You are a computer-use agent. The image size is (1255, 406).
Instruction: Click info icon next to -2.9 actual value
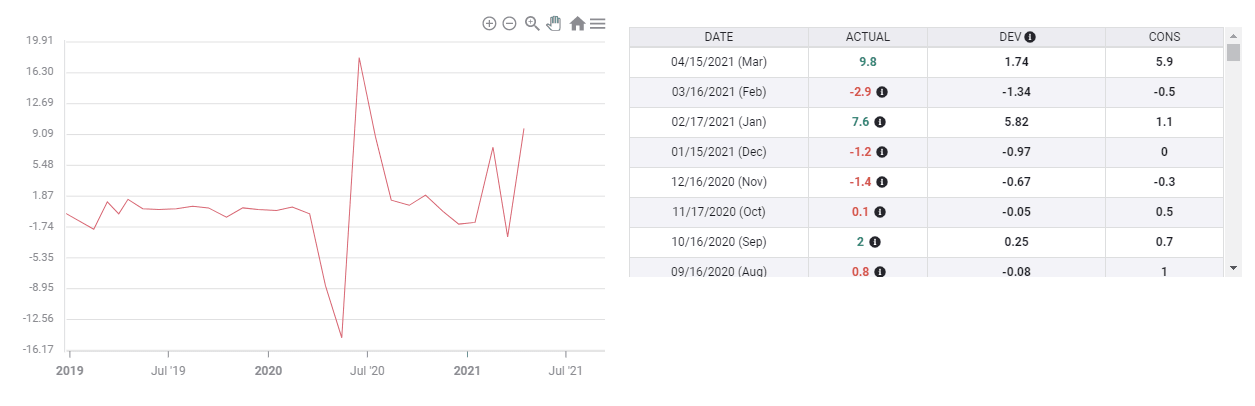pyautogui.click(x=882, y=92)
